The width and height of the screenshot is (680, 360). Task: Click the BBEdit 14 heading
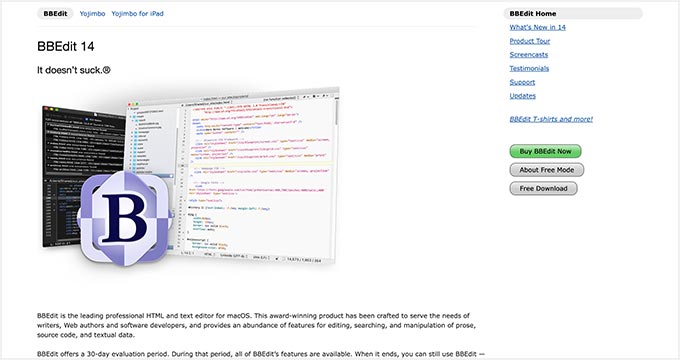(65, 46)
